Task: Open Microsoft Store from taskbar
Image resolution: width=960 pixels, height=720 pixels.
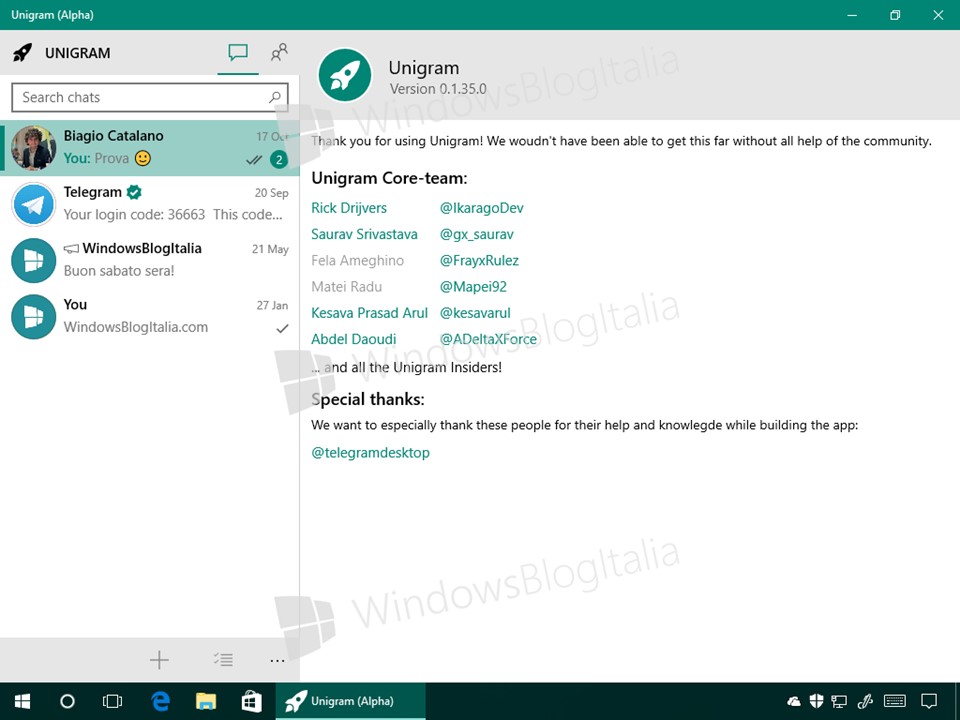Action: [252, 701]
